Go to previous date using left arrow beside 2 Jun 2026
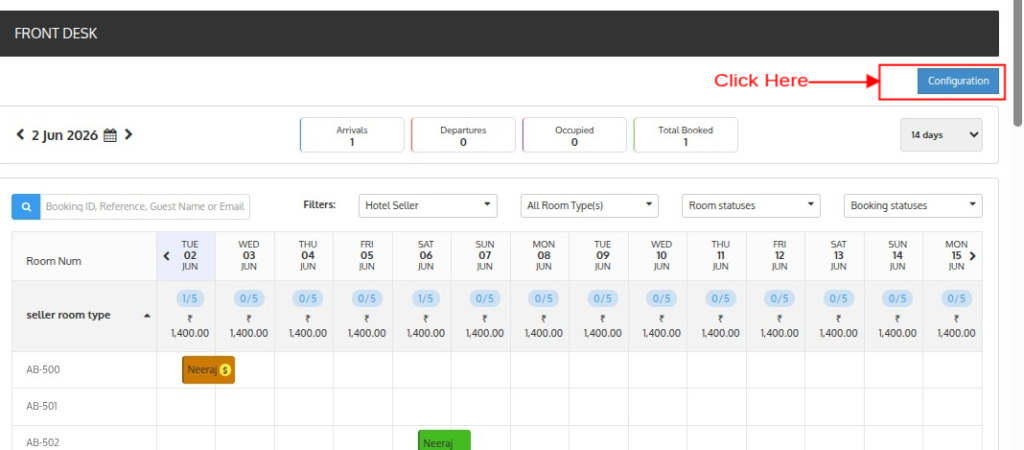Screen dimensions: 1024x450 (x=20, y=135)
